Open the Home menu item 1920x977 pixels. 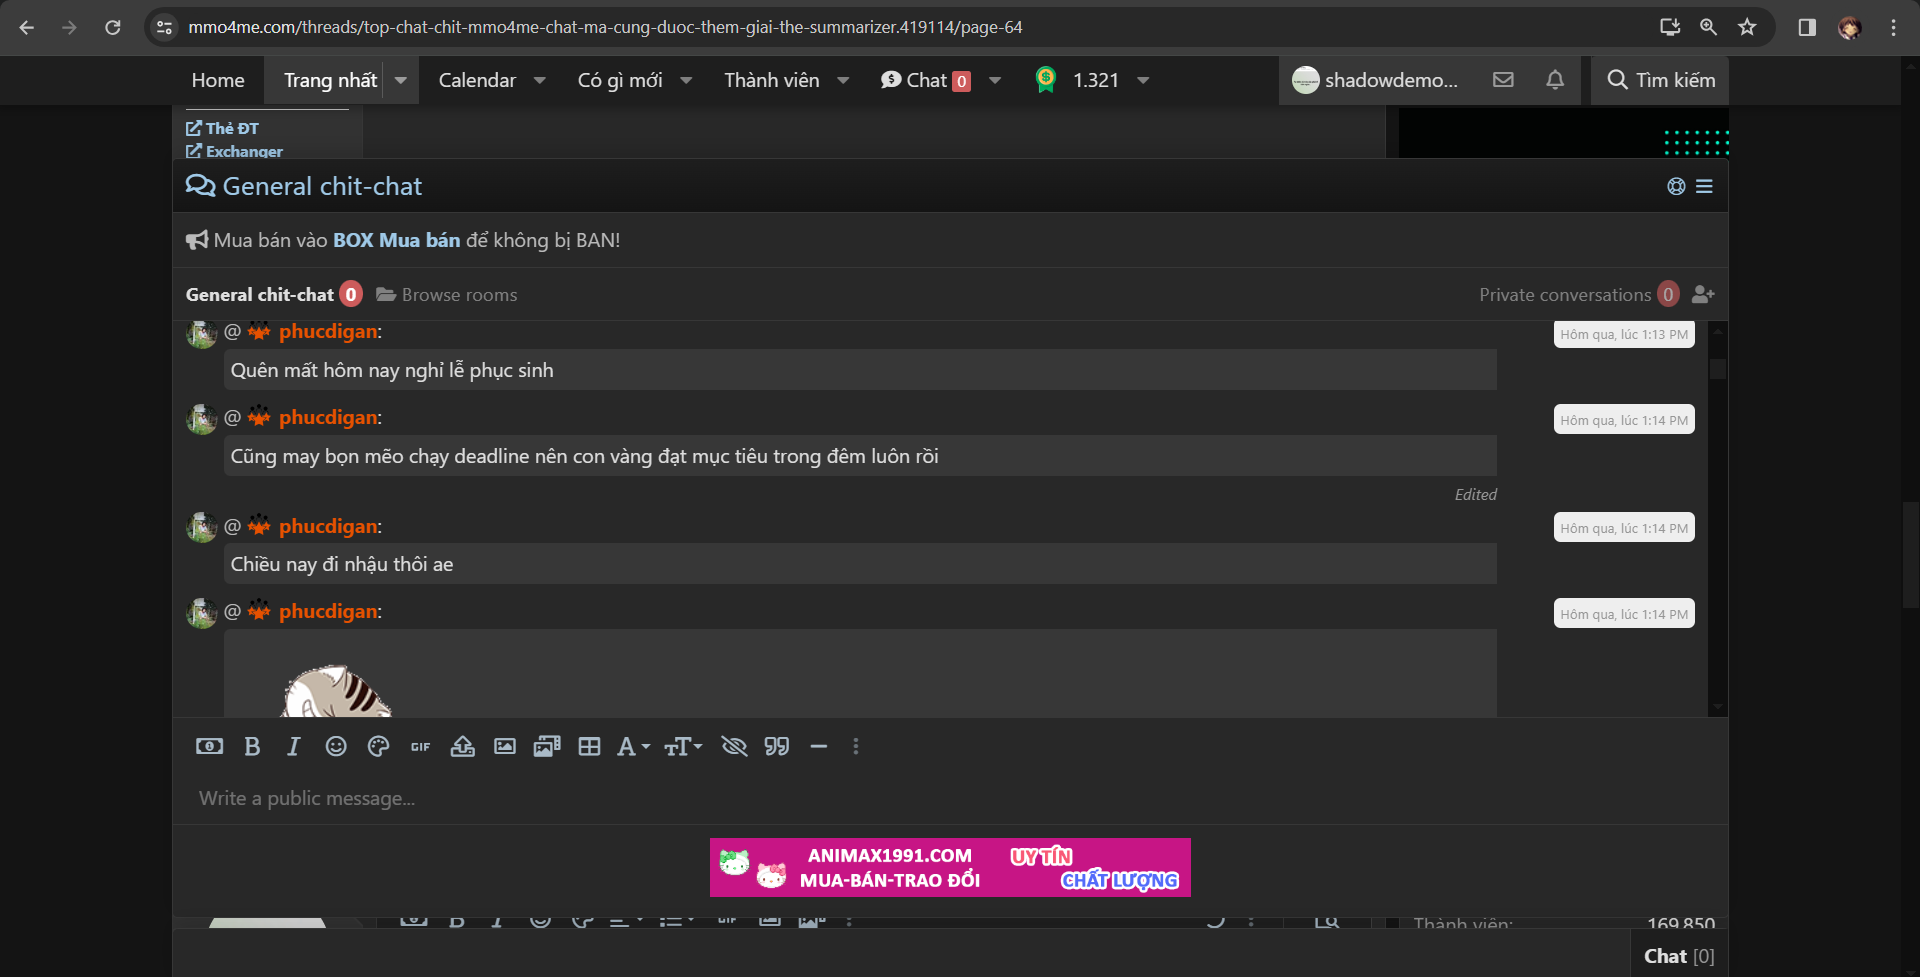[218, 81]
